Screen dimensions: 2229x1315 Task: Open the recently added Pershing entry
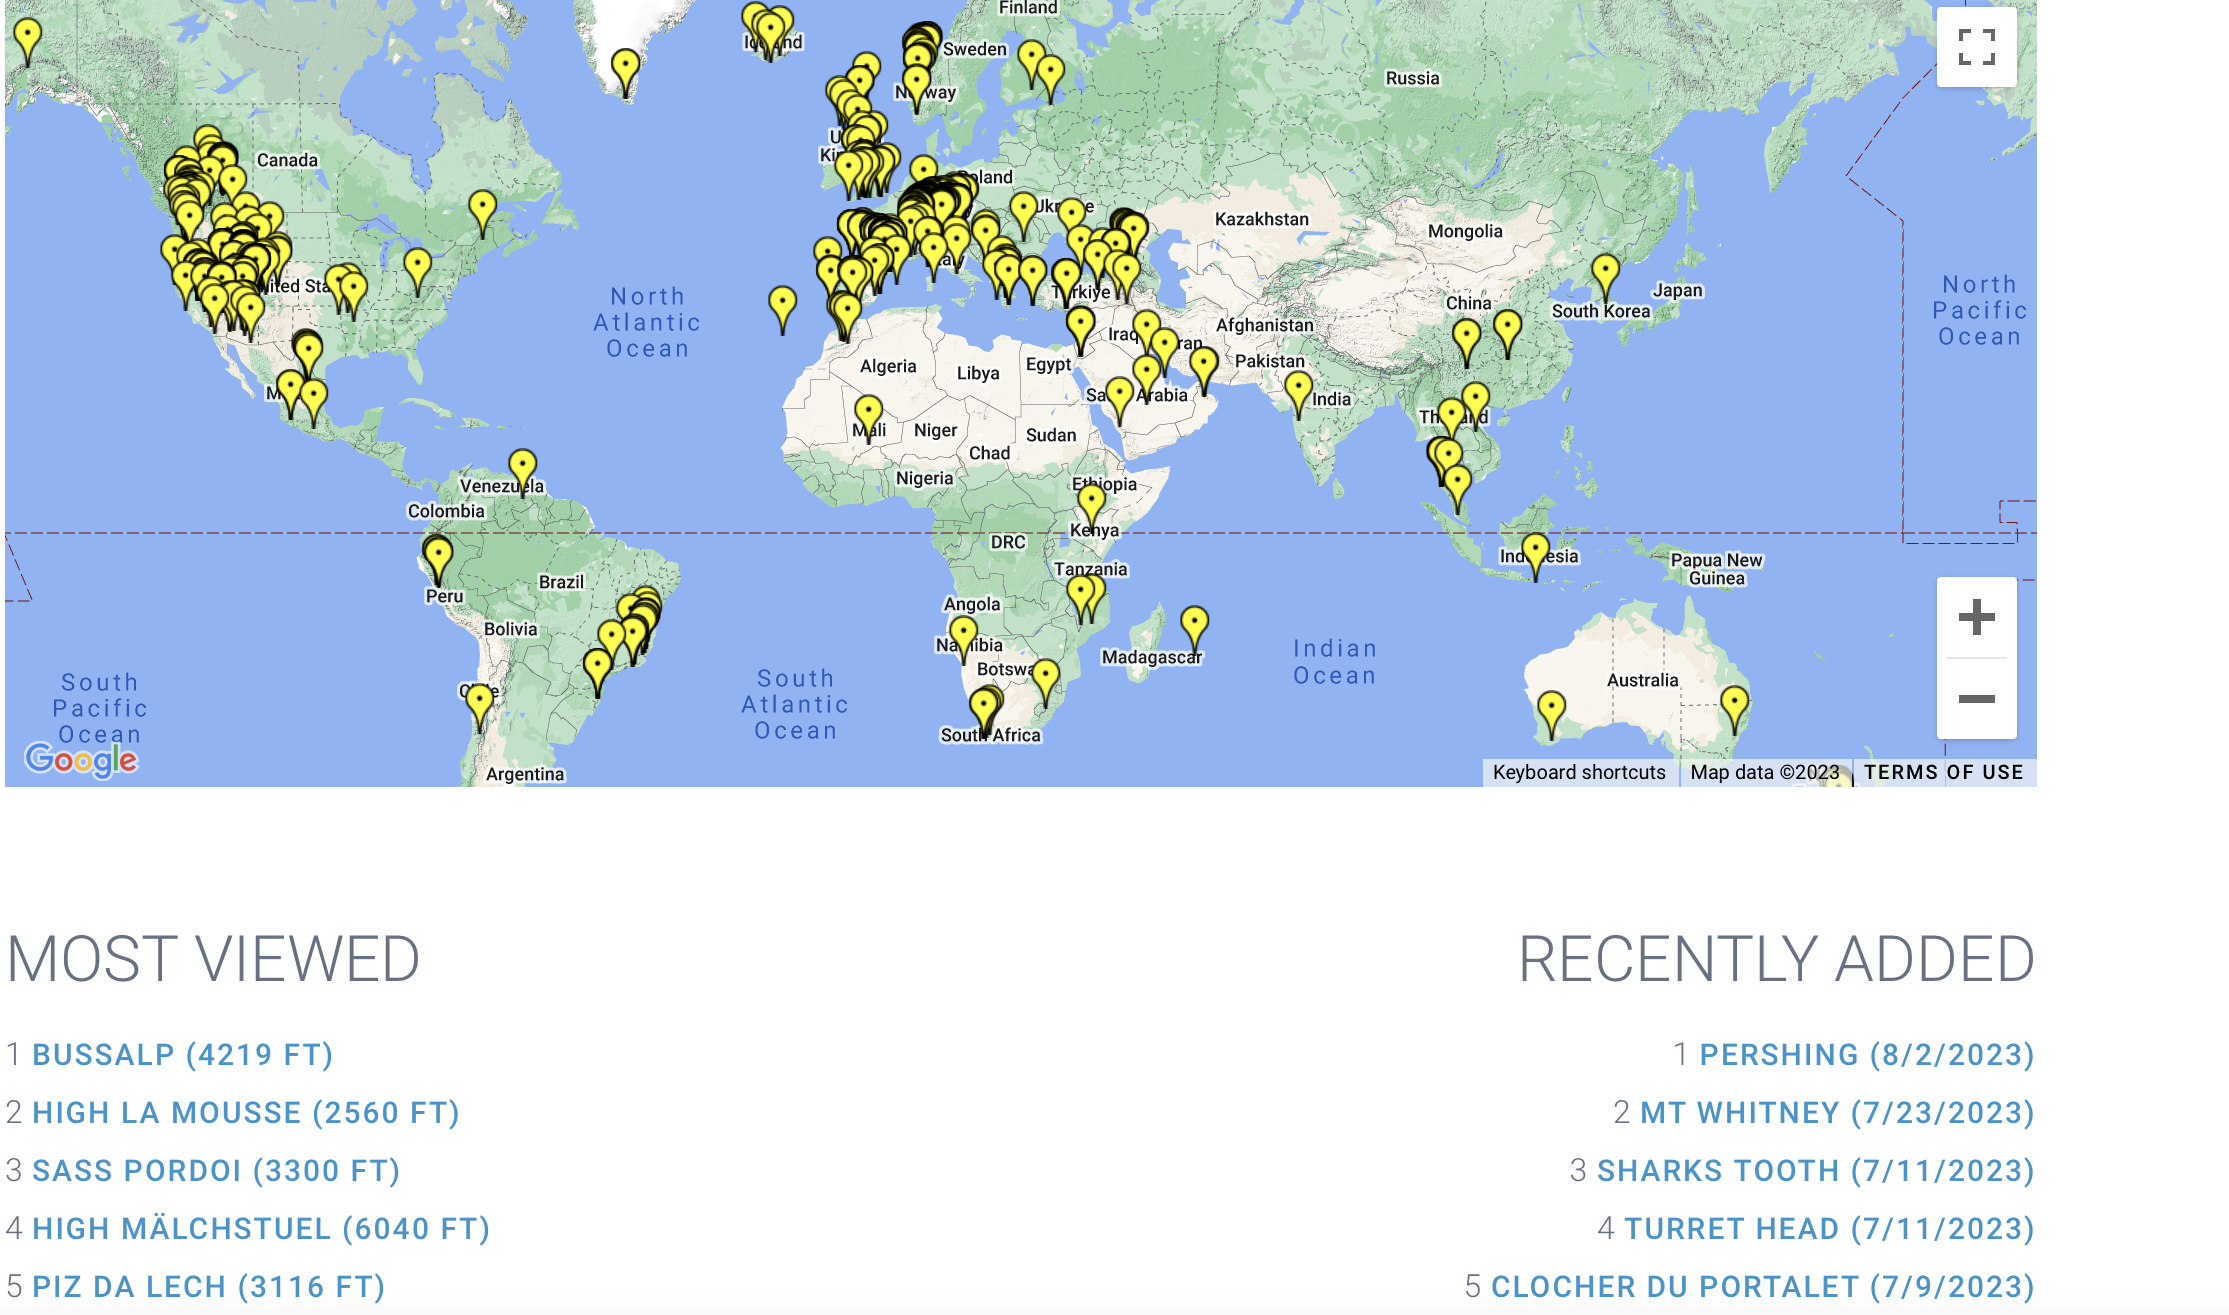coord(1866,1055)
